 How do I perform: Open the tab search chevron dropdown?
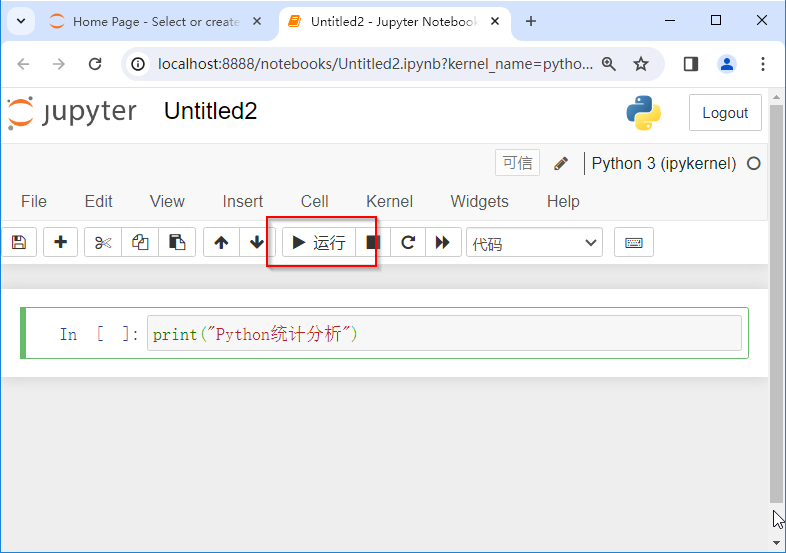[21, 21]
